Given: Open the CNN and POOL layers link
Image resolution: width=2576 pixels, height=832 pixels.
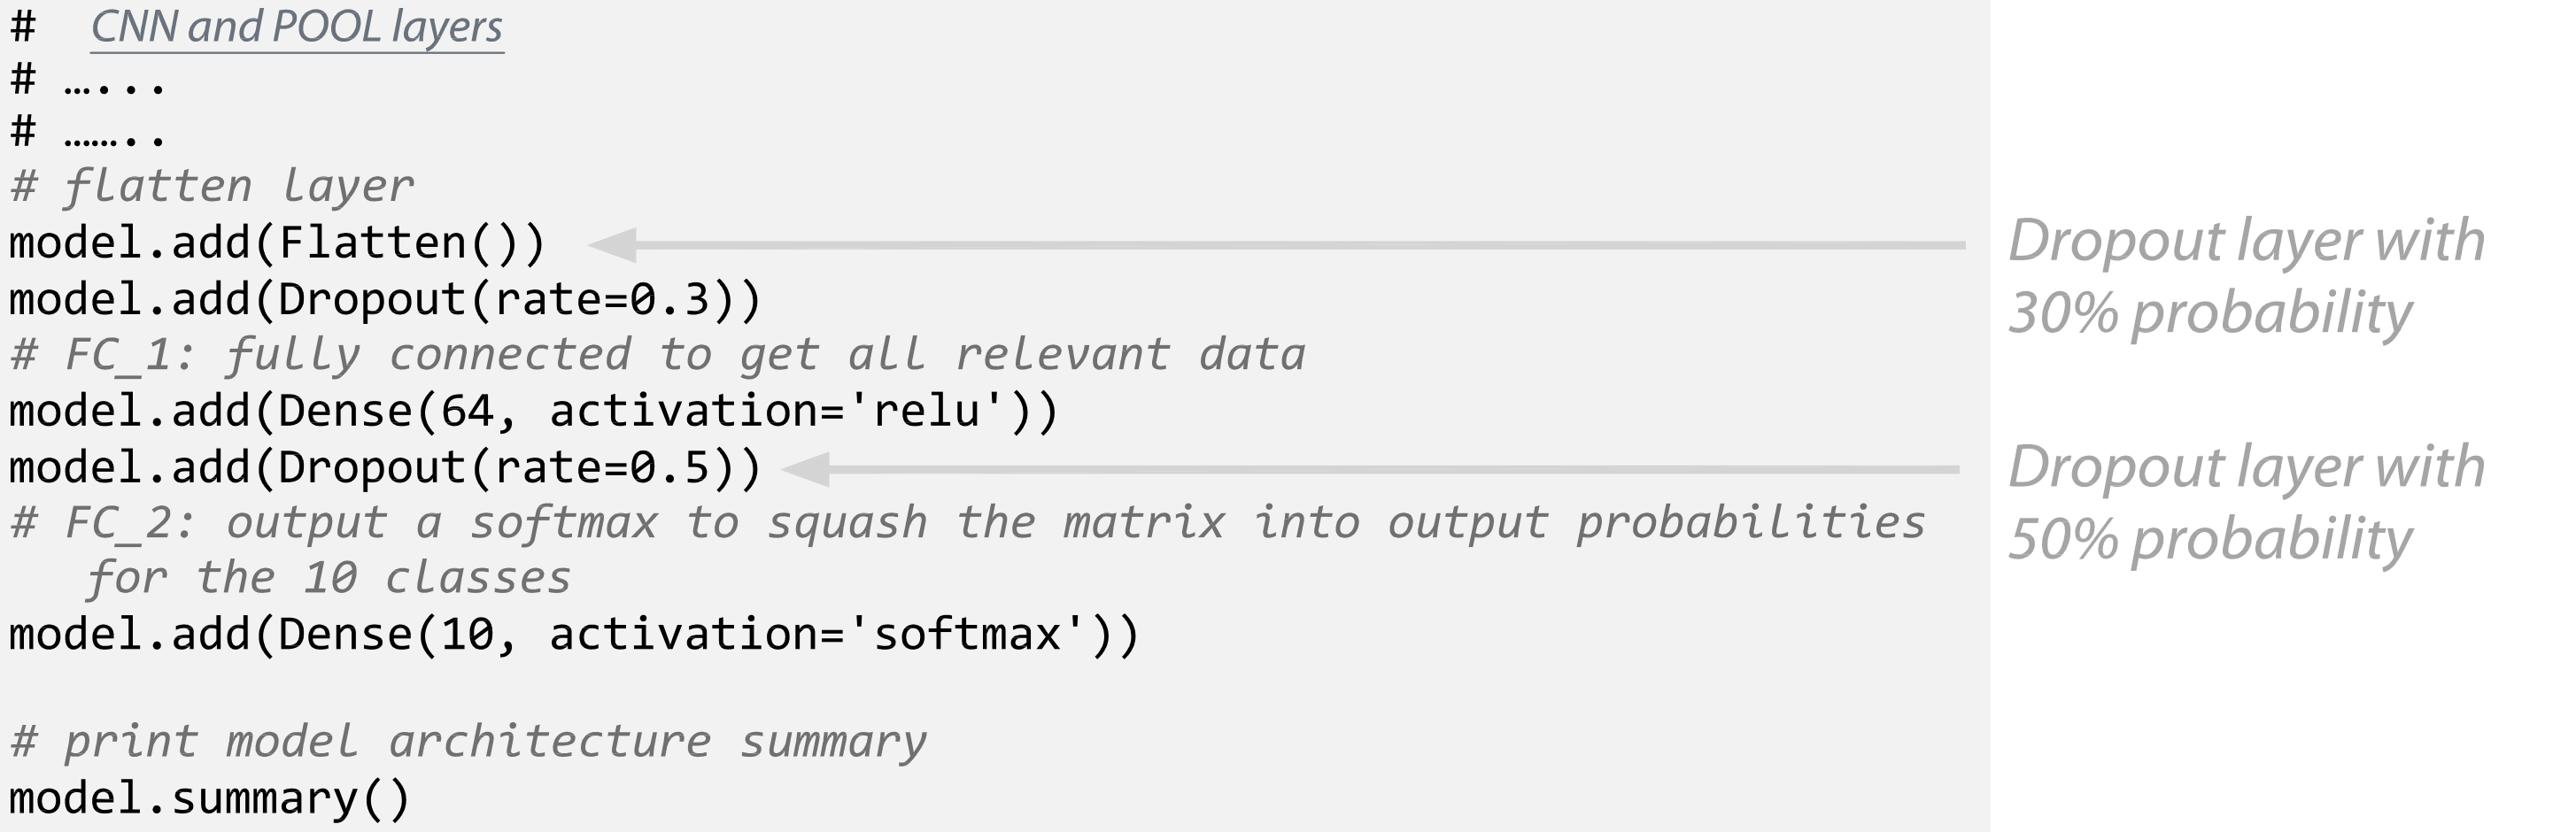Looking at the screenshot, I should tap(297, 27).
